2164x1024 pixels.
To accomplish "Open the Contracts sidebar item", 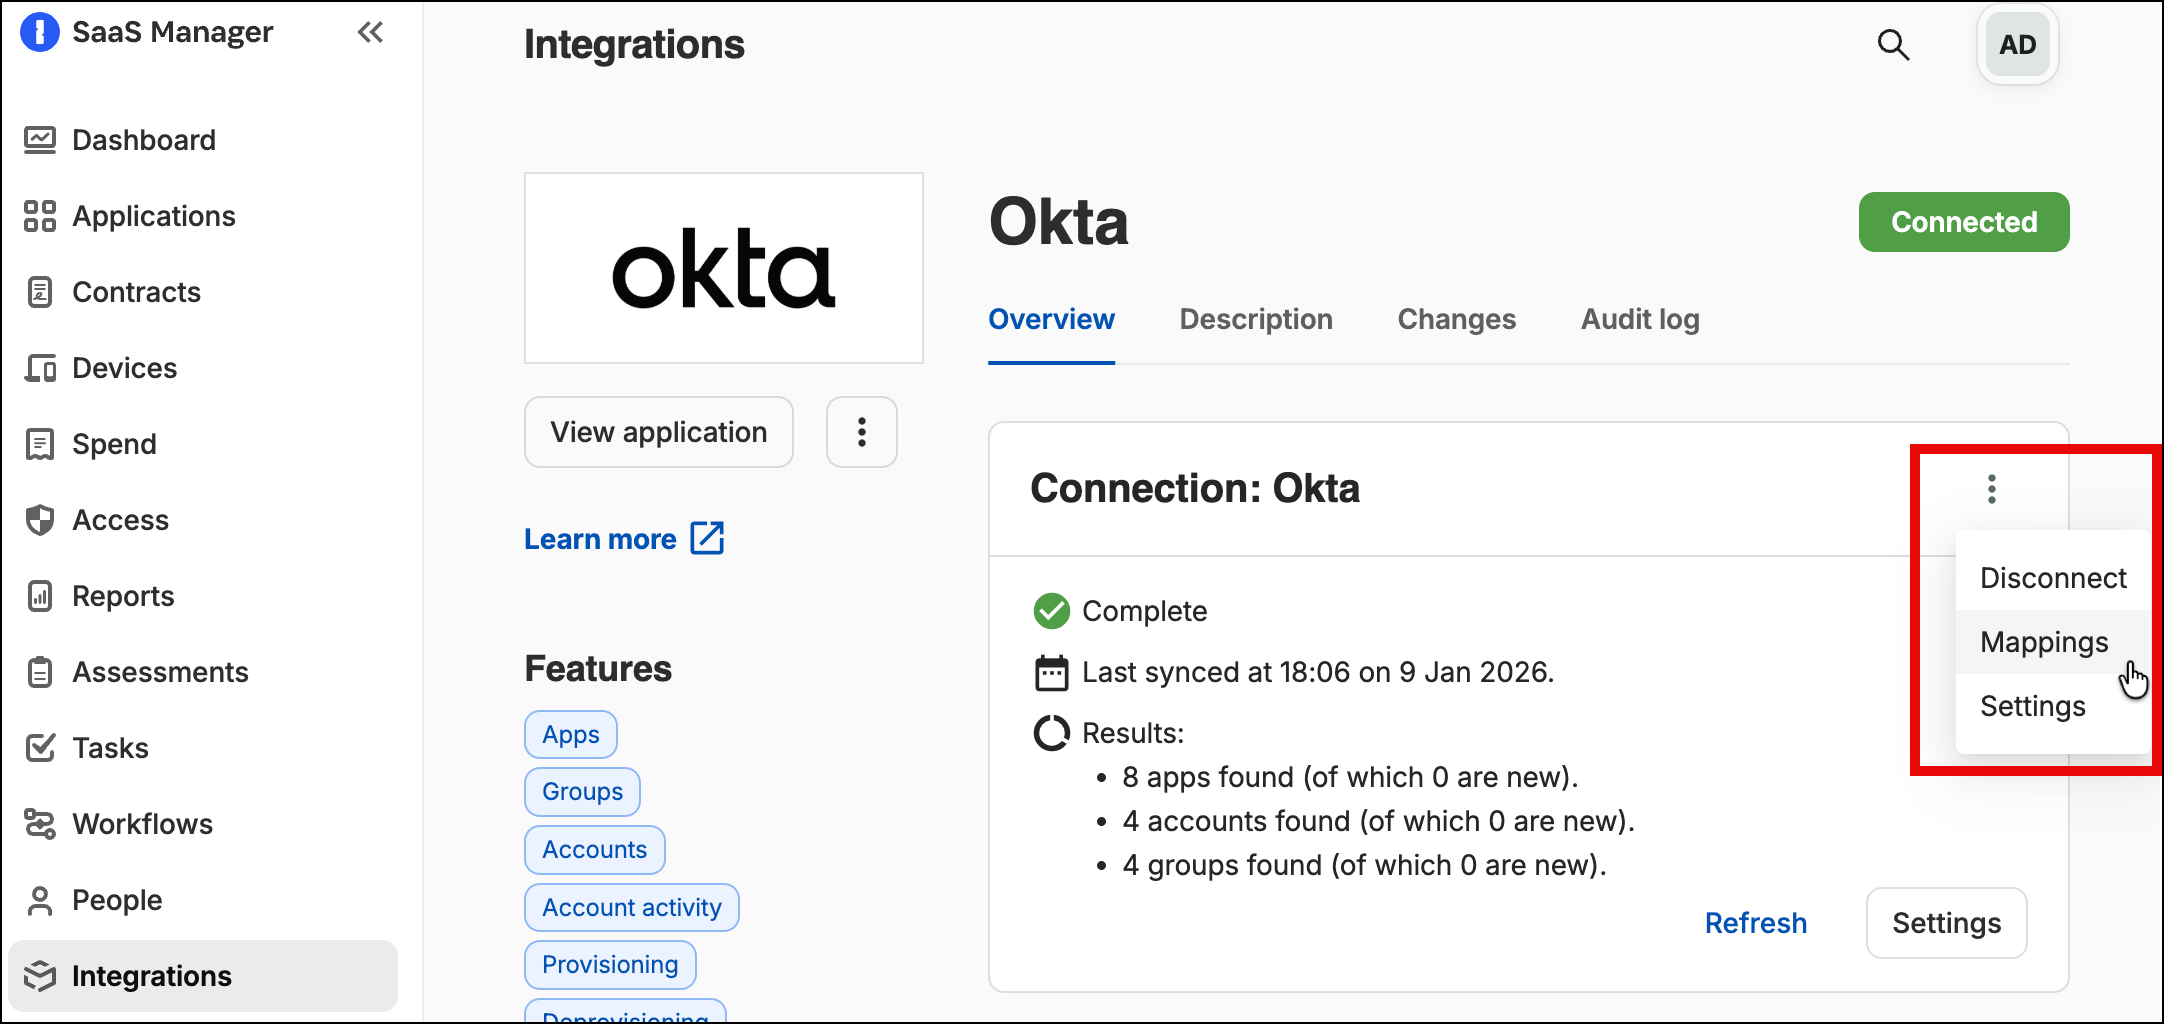I will click(x=203, y=292).
